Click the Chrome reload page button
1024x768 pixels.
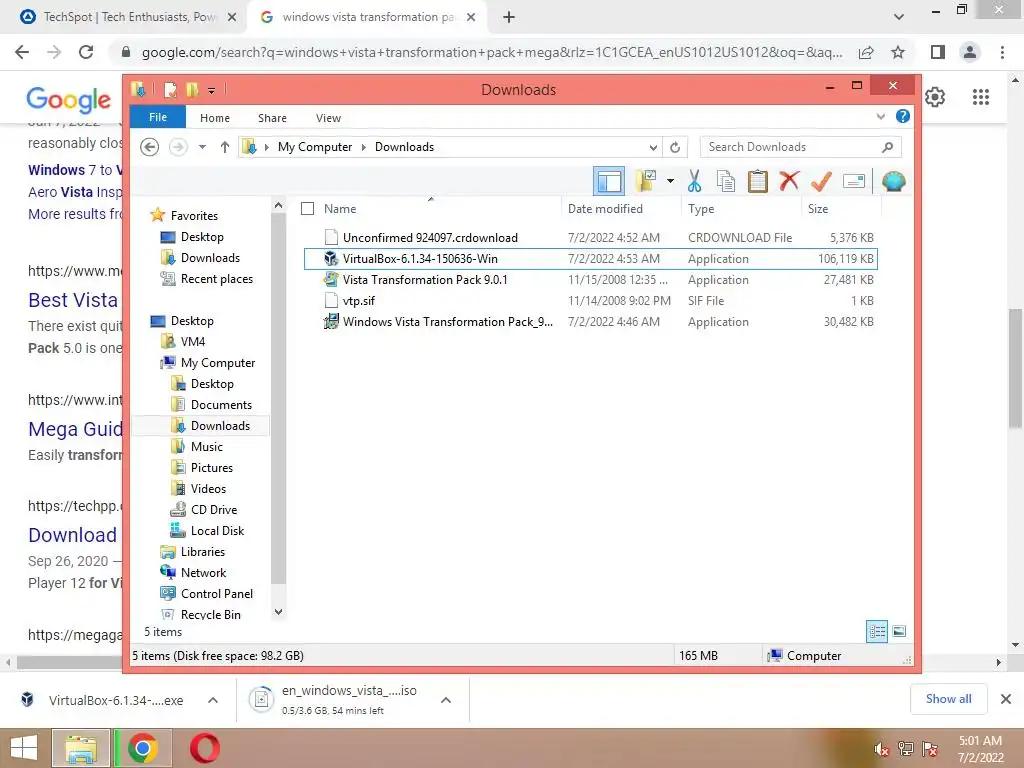click(86, 52)
